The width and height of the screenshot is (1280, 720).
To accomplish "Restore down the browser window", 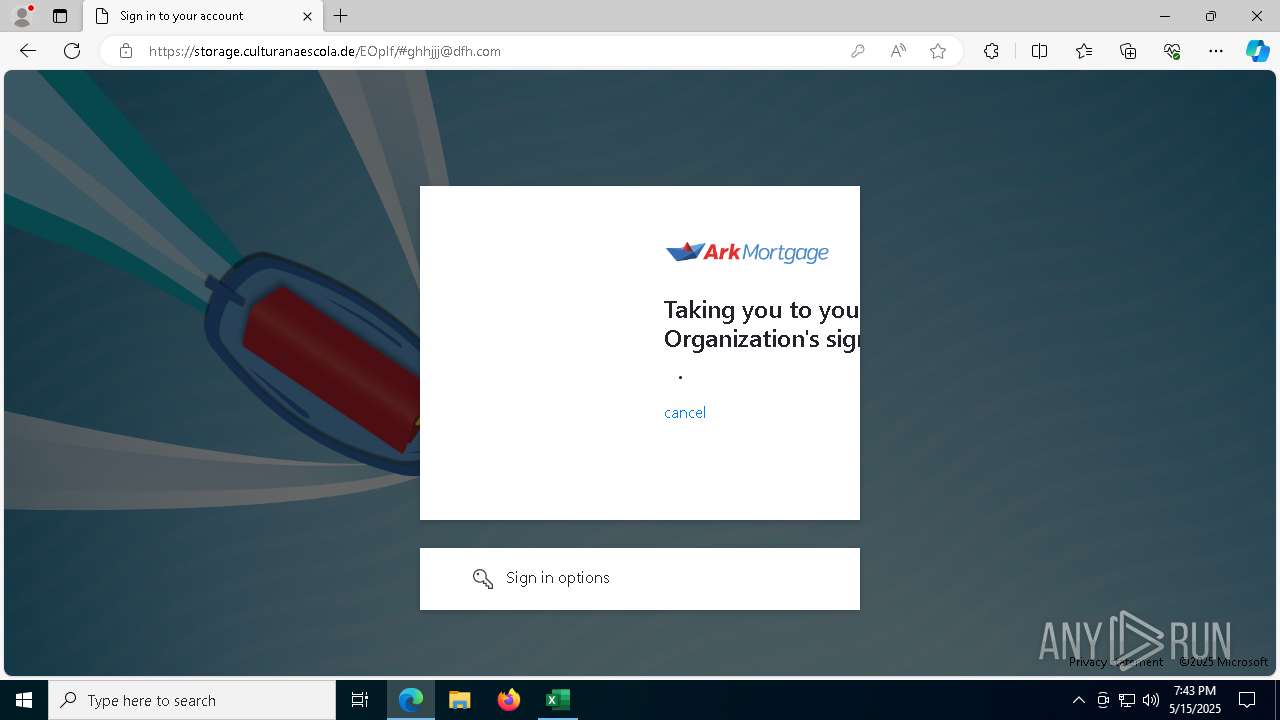I will click(x=1211, y=16).
